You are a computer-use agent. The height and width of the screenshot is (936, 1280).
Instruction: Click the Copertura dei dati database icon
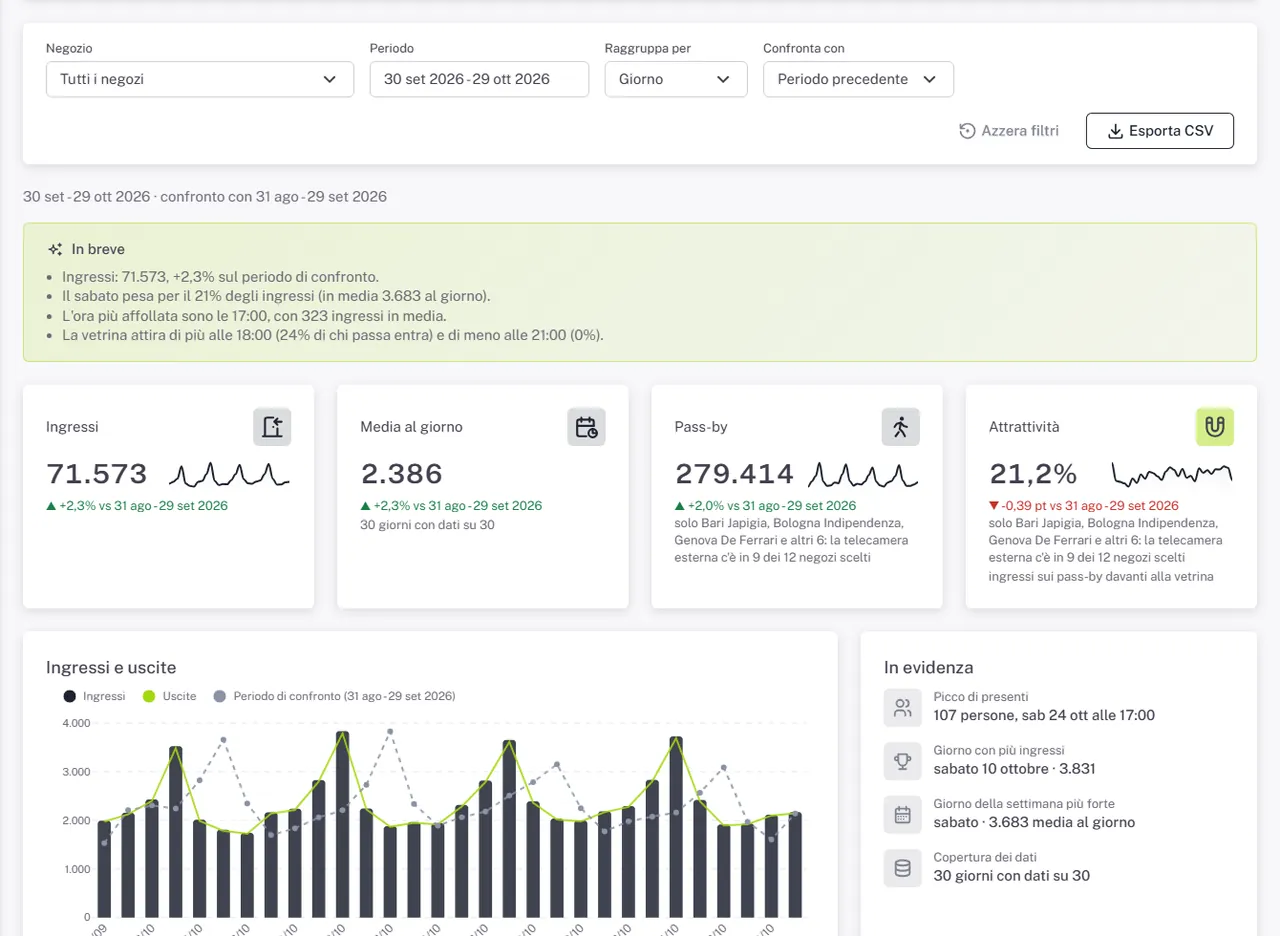[903, 868]
